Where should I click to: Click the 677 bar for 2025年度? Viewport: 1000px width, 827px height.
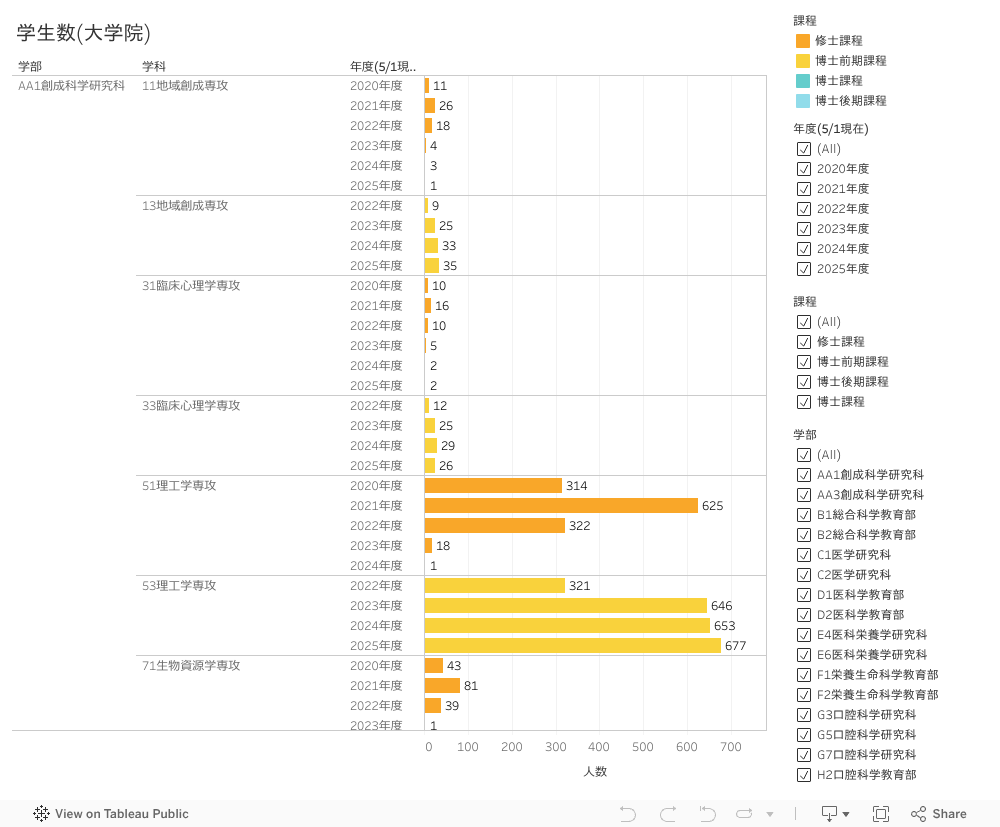tap(572, 646)
